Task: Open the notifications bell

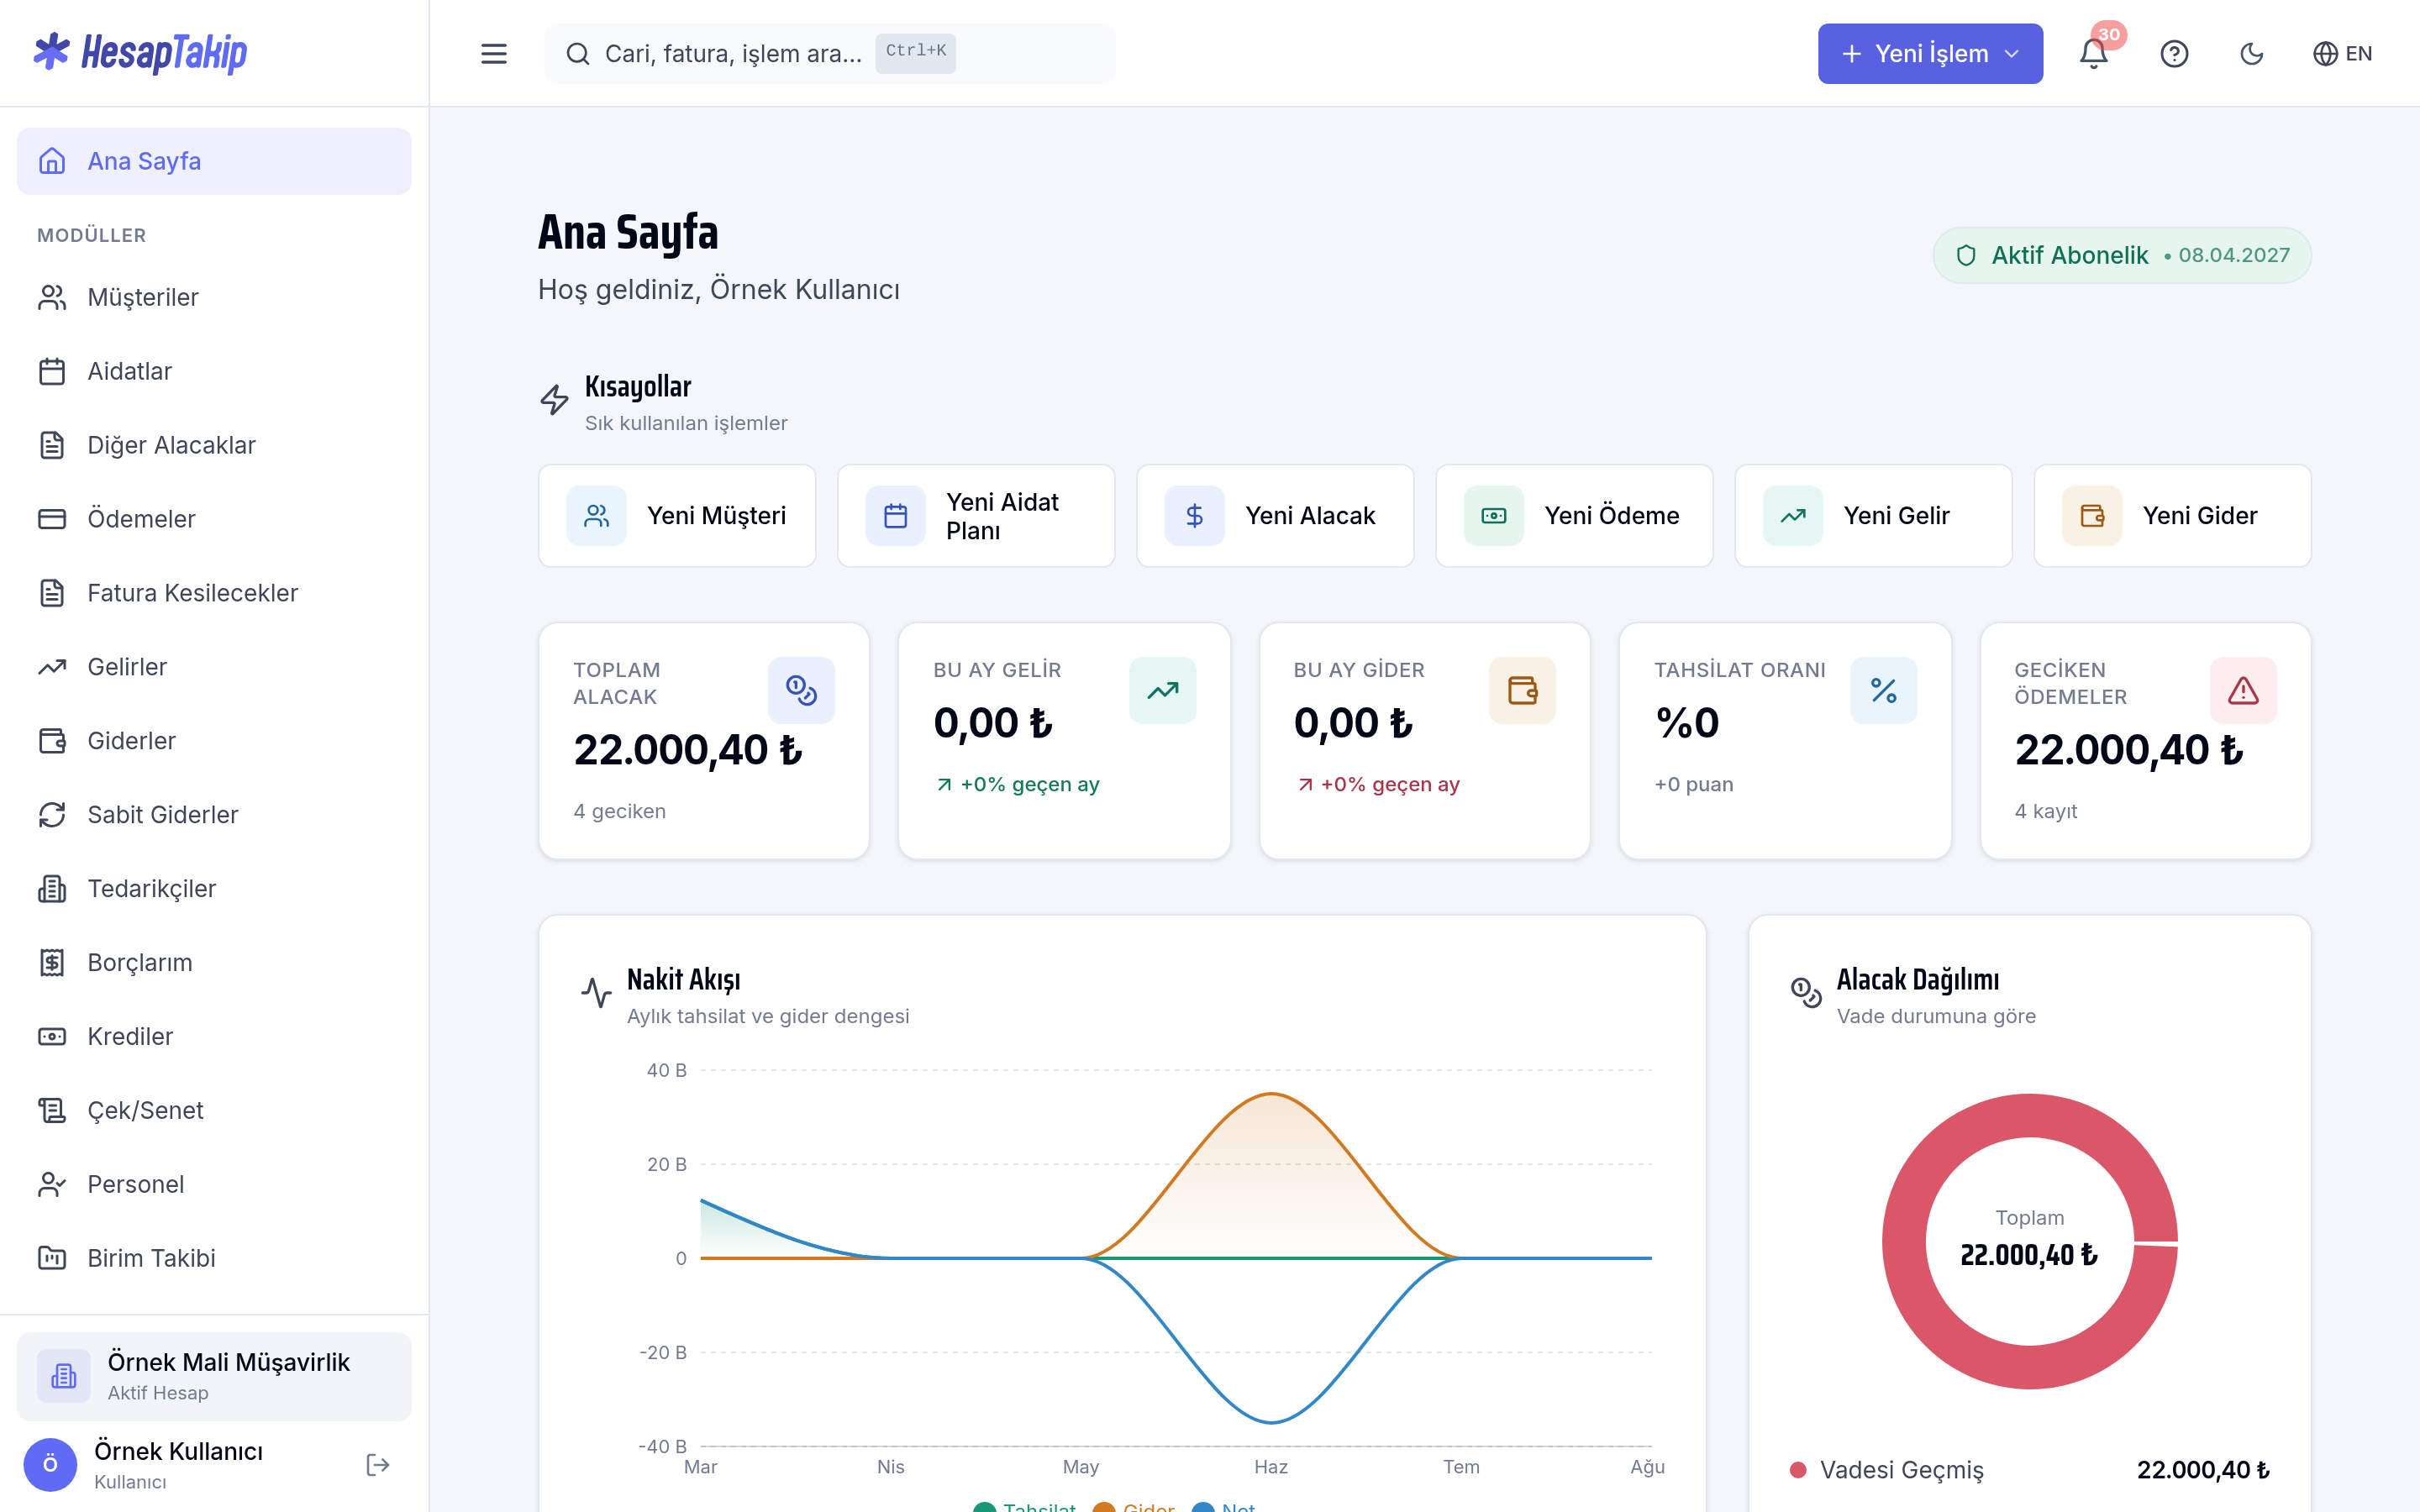Action: tap(2093, 54)
